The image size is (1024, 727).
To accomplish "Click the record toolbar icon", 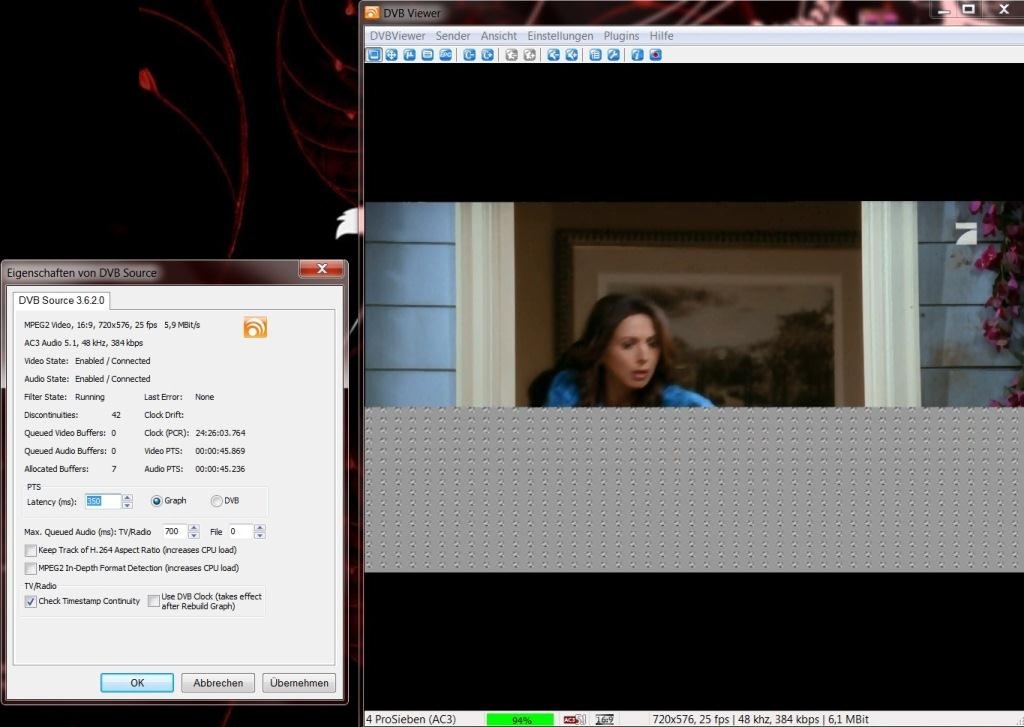I will 655,55.
